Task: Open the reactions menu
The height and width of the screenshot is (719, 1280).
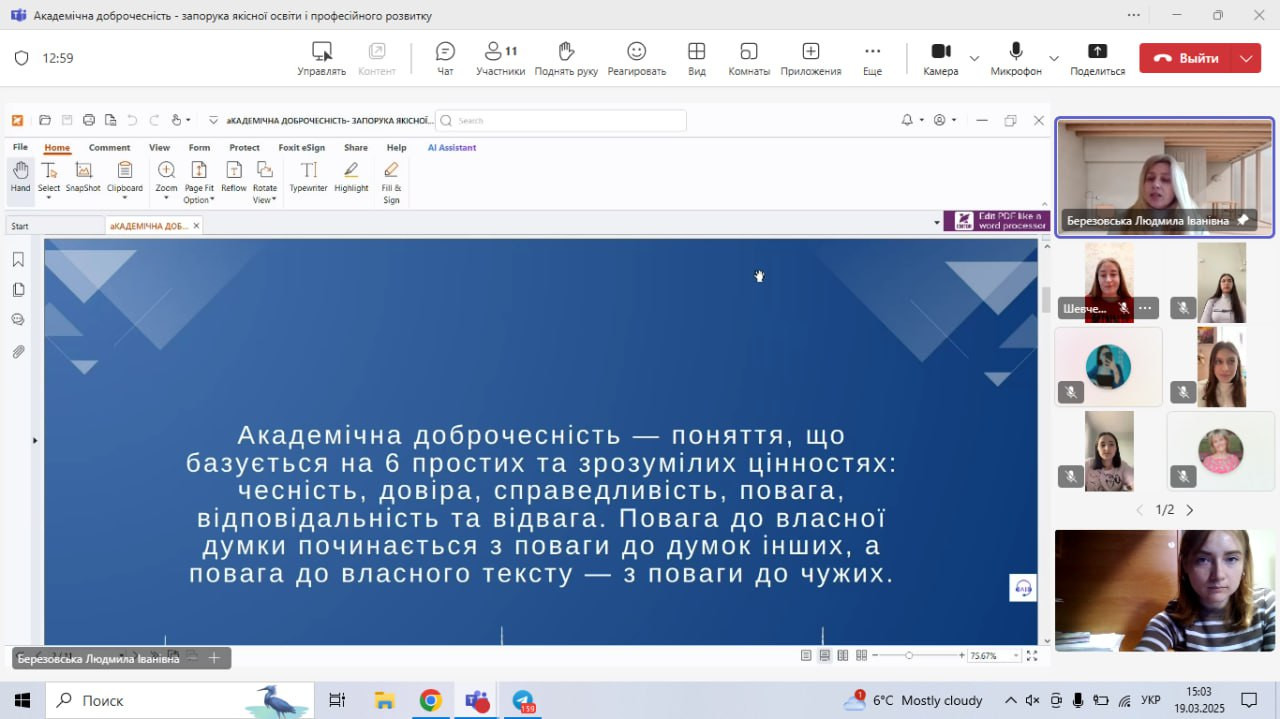Action: tap(636, 58)
